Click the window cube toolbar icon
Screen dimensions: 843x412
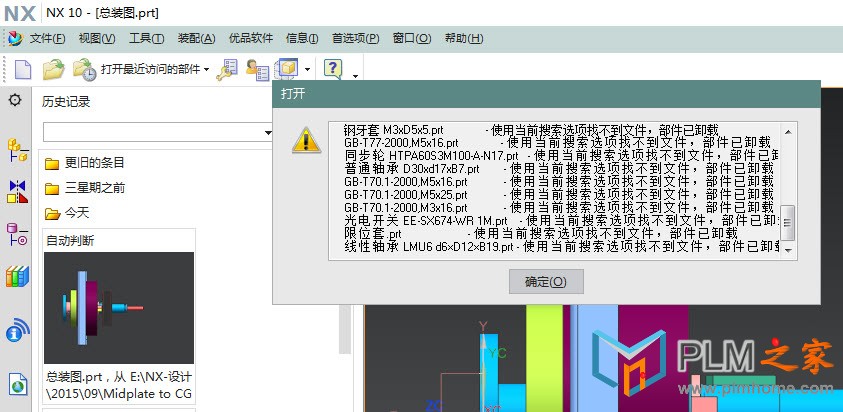coord(287,69)
